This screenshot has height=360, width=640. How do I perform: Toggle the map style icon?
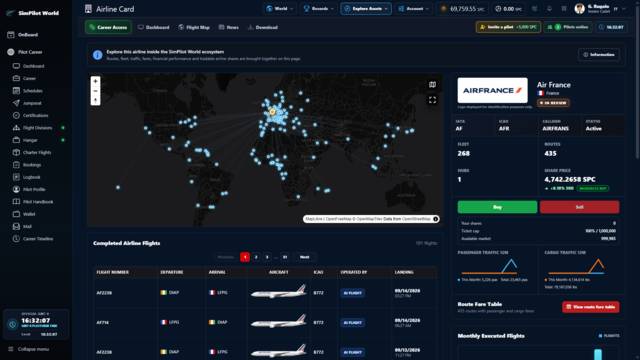[432, 84]
